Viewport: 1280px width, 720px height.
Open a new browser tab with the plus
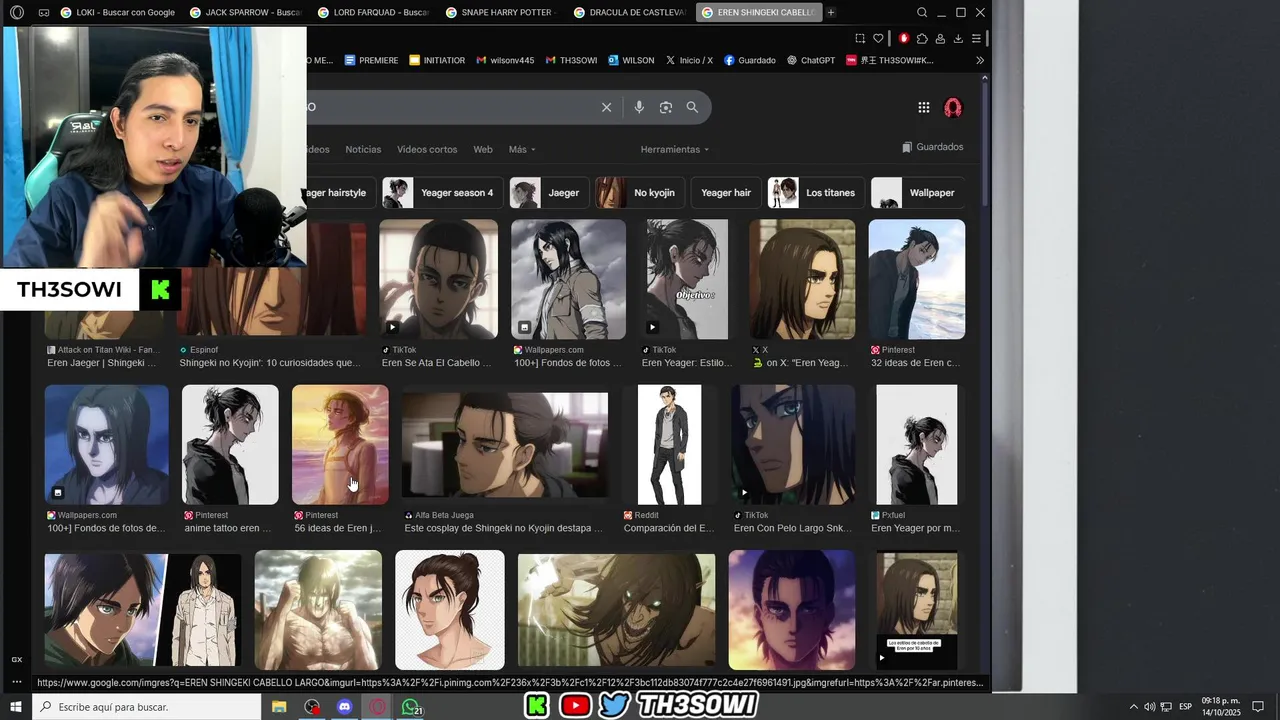831,12
